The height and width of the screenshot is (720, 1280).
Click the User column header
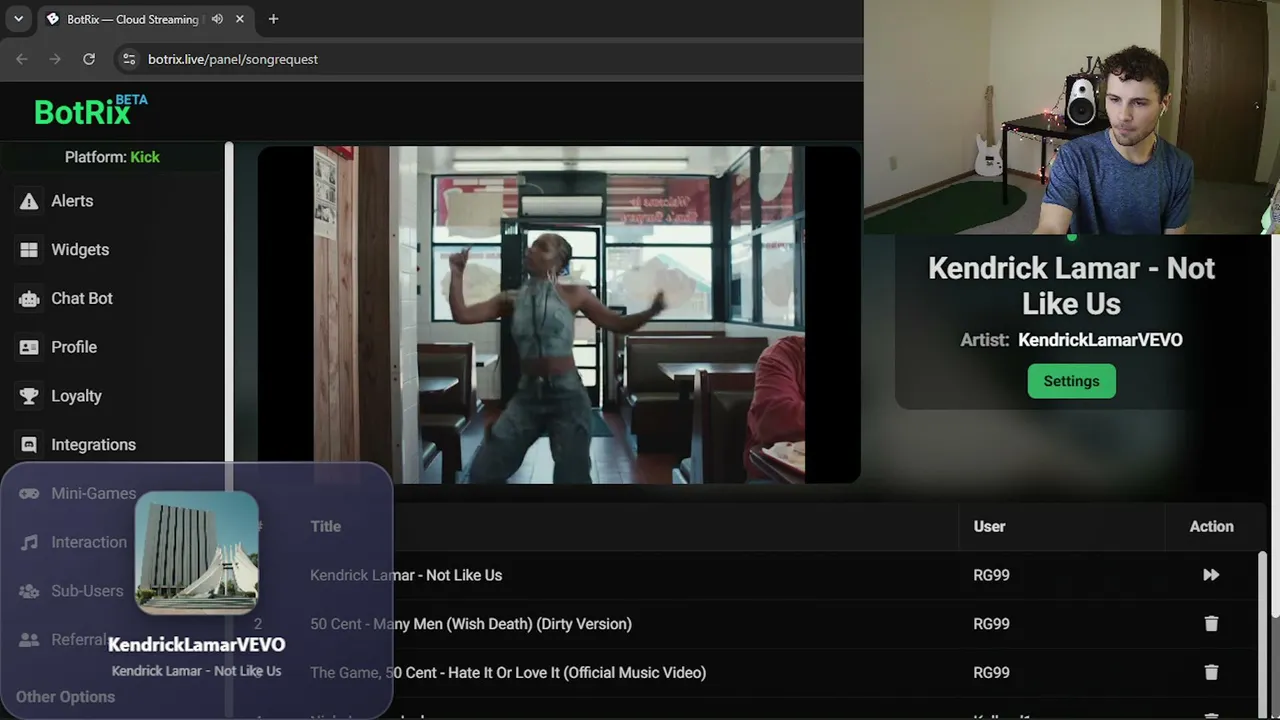tap(989, 526)
